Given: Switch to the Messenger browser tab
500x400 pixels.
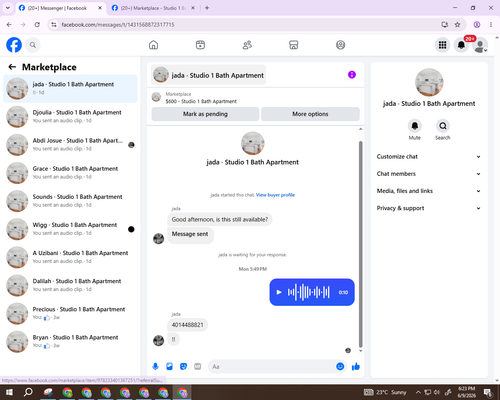Looking at the screenshot, I should [57, 8].
